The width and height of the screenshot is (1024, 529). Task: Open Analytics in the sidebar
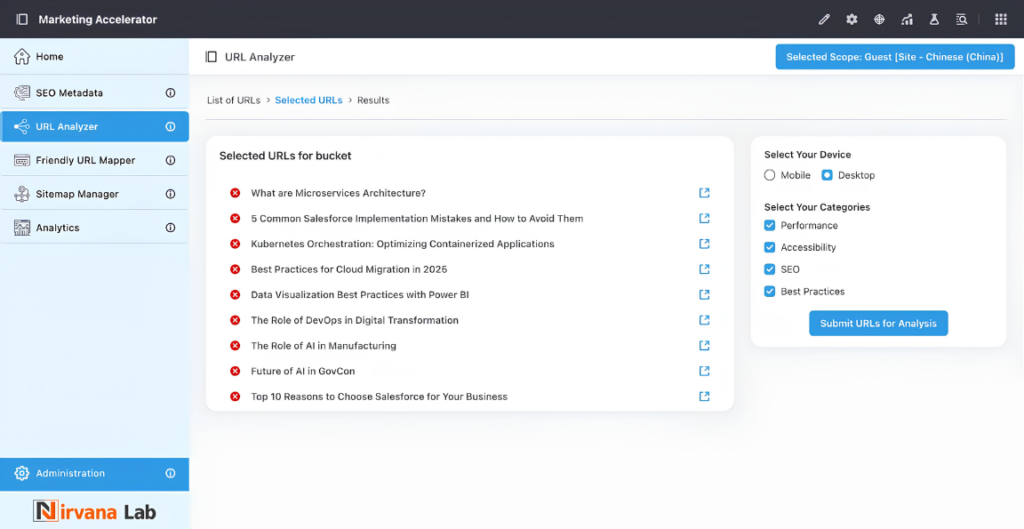click(x=95, y=227)
